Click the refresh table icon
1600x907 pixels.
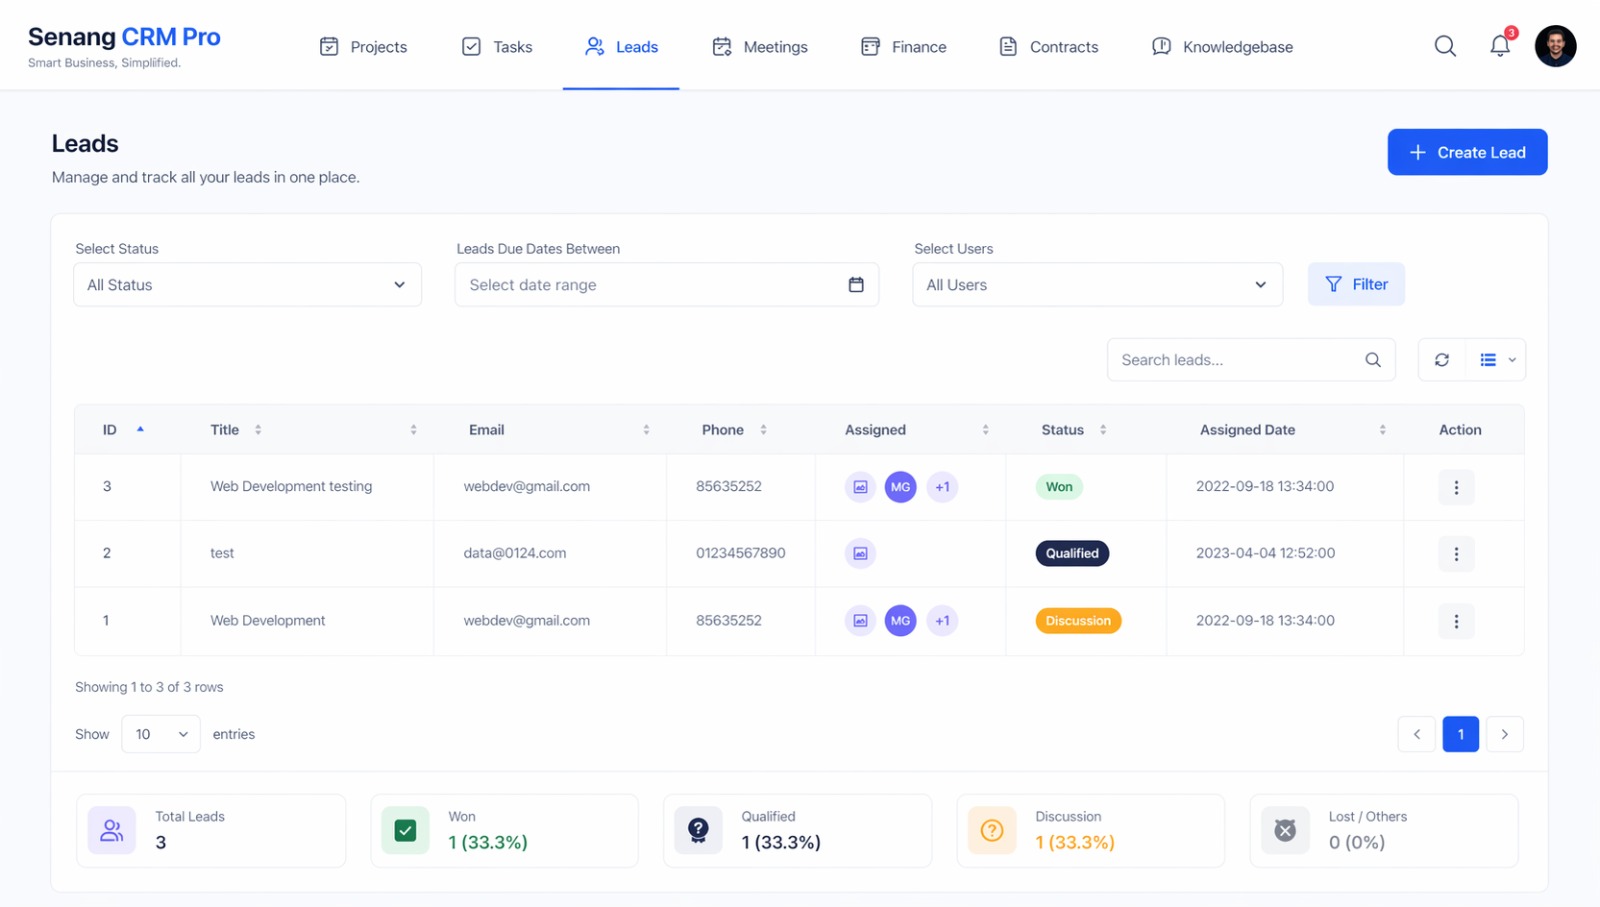point(1442,360)
